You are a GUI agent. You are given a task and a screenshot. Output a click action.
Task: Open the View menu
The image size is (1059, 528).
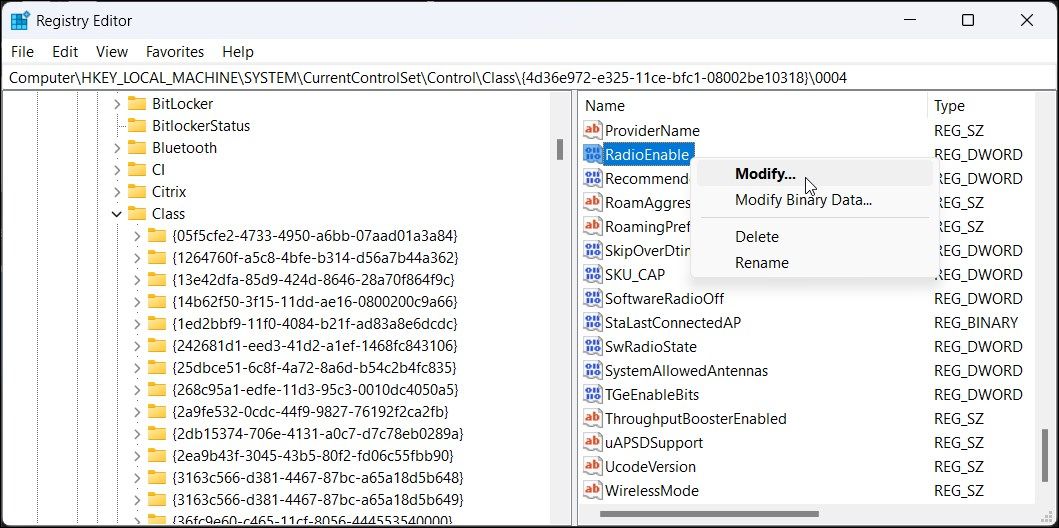click(112, 52)
